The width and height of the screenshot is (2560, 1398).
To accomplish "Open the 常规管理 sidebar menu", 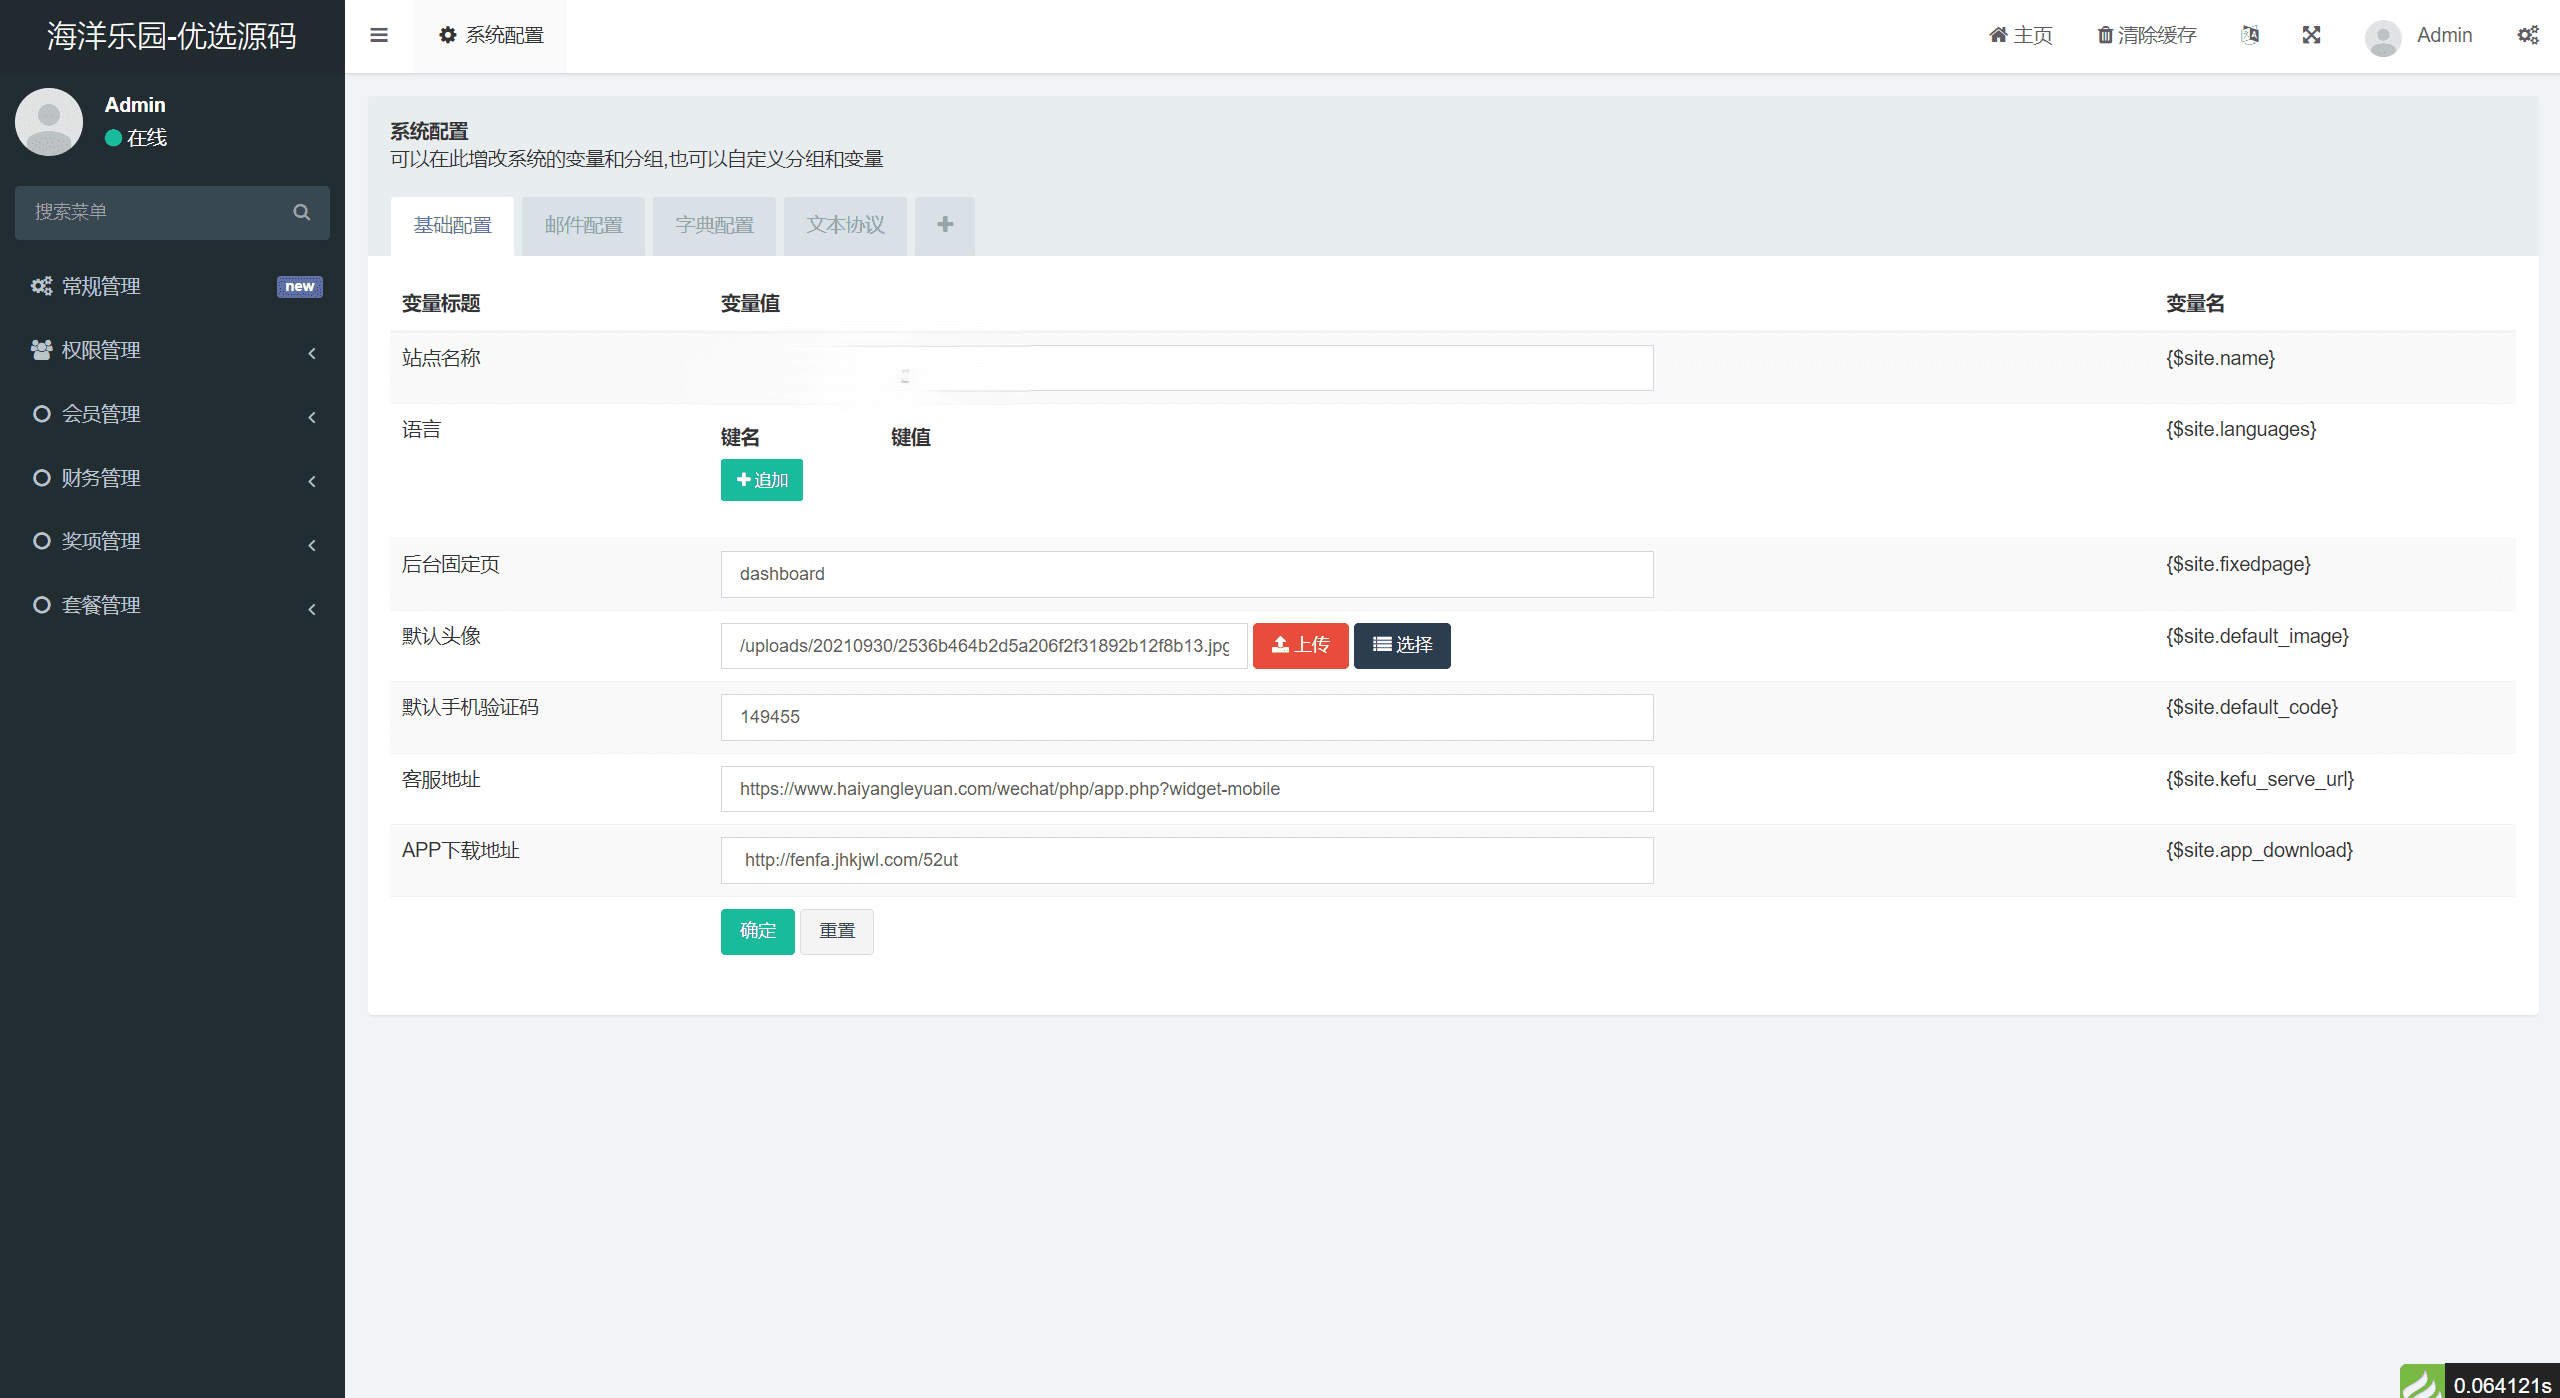I will pos(100,287).
